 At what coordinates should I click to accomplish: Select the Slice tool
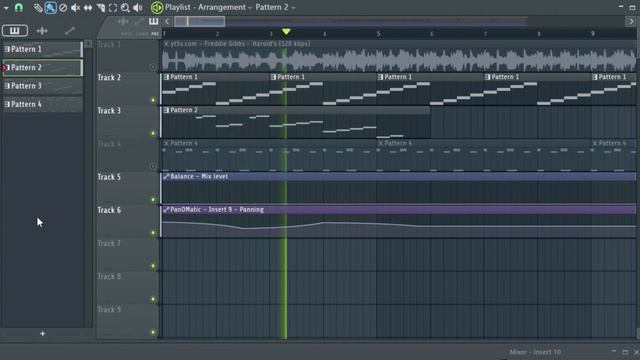point(100,7)
